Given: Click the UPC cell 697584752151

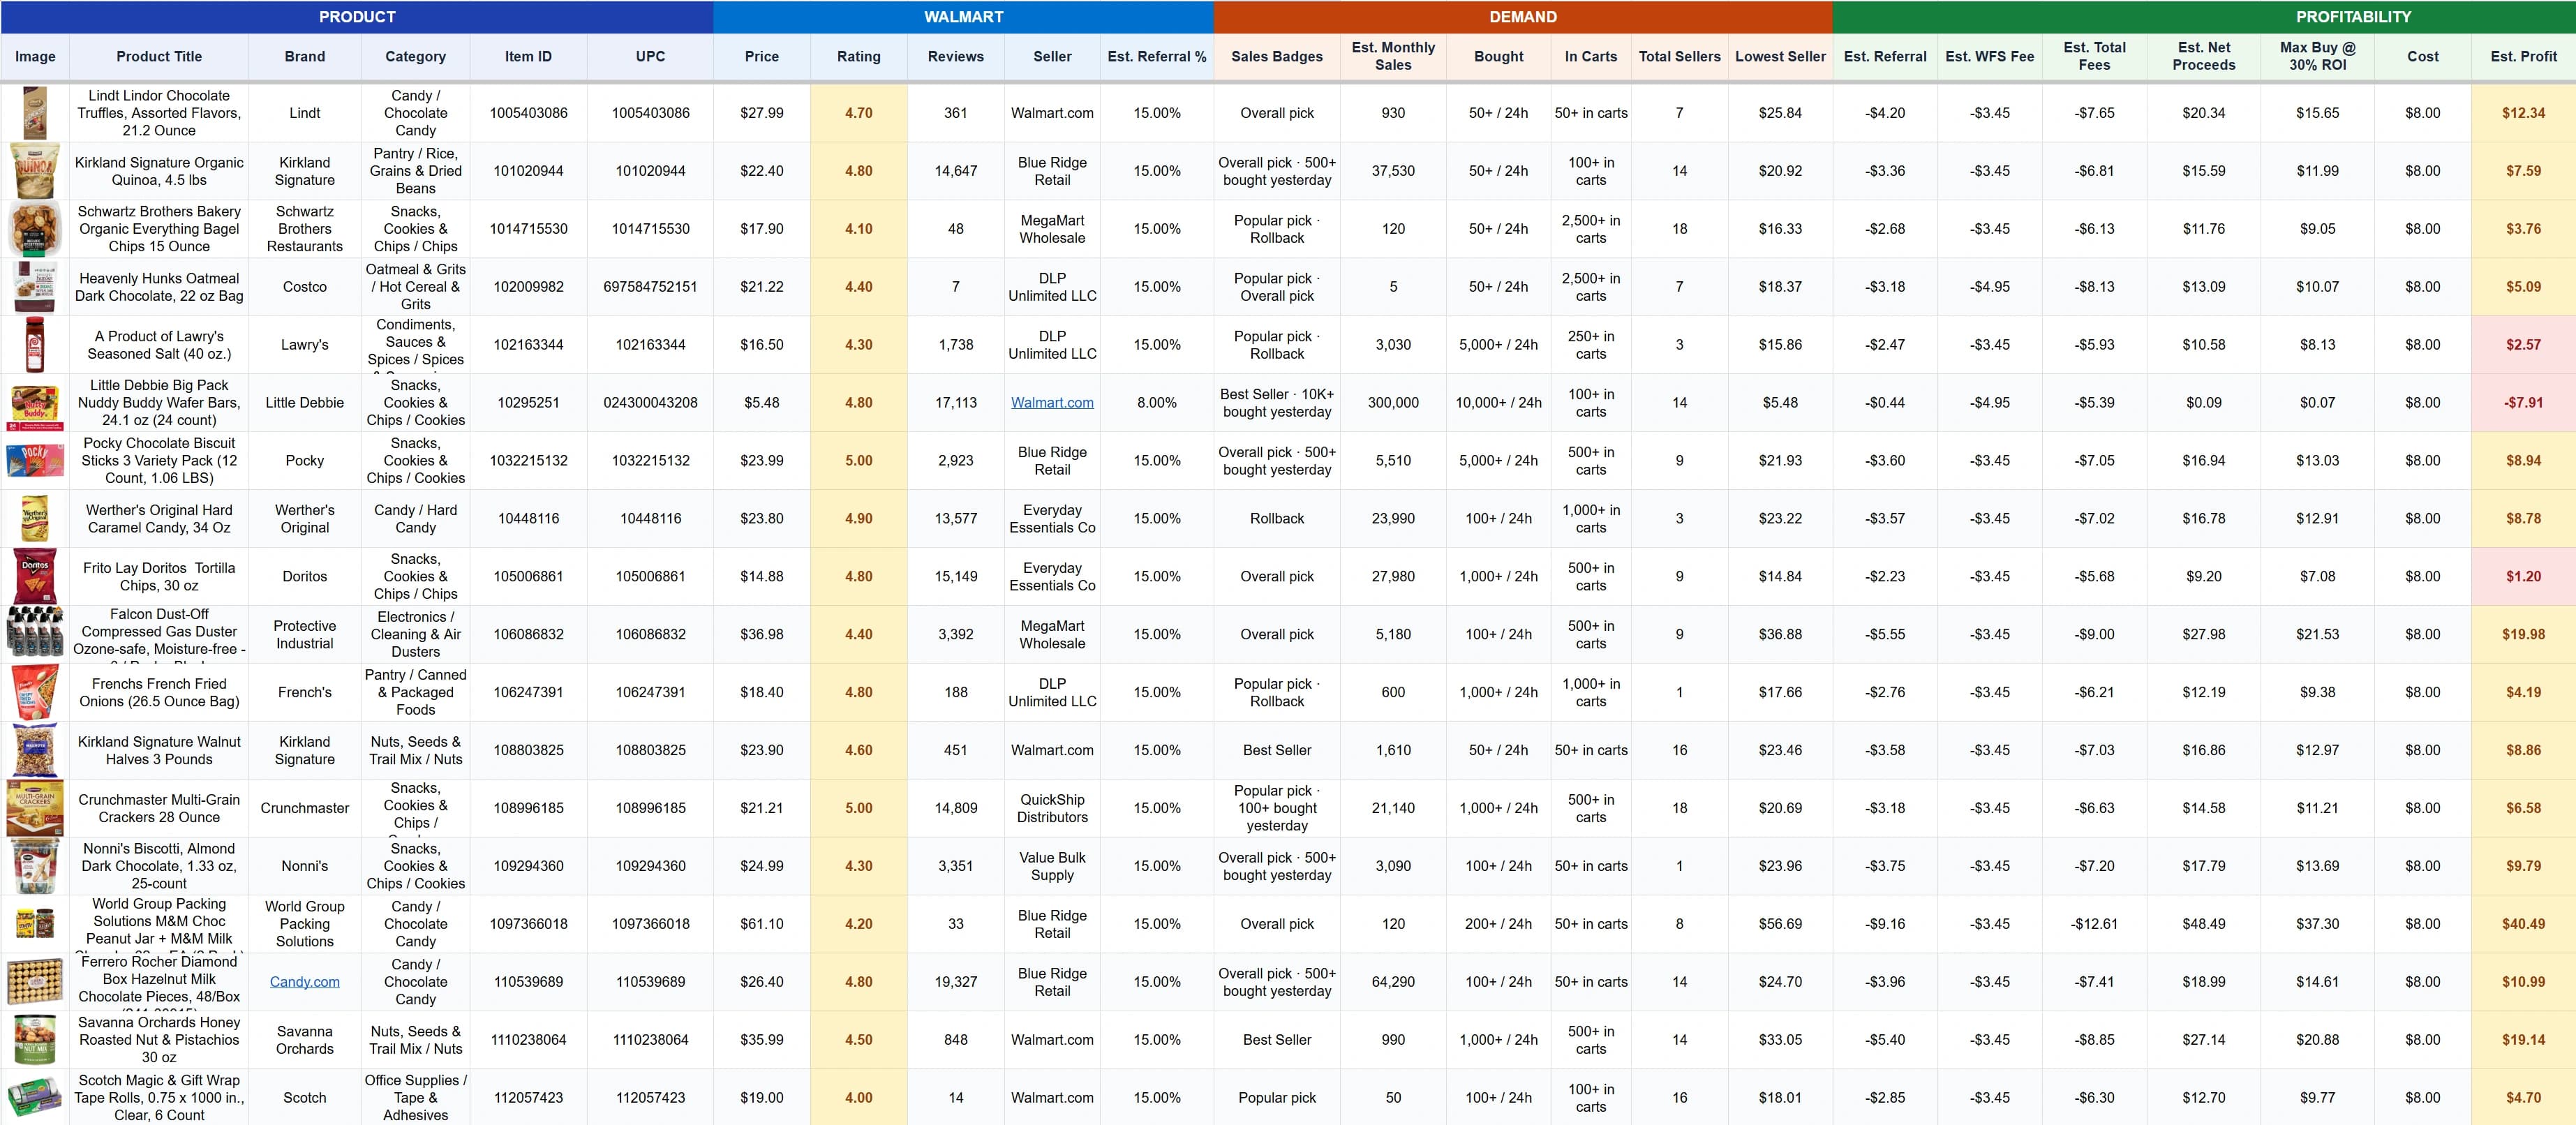Looking at the screenshot, I should (651, 286).
